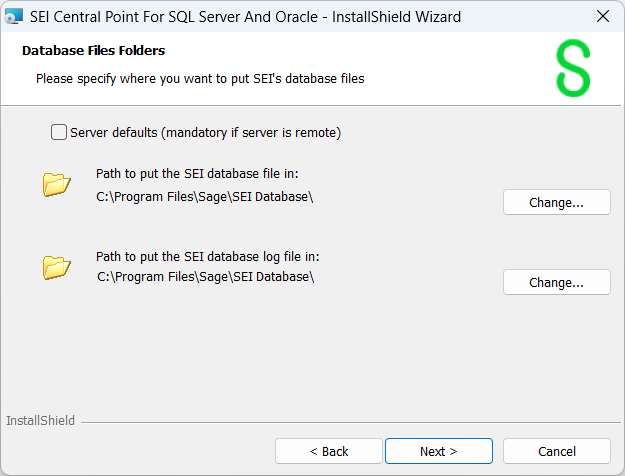The width and height of the screenshot is (625, 476).
Task: Click the database log file path text
Action: (x=205, y=276)
